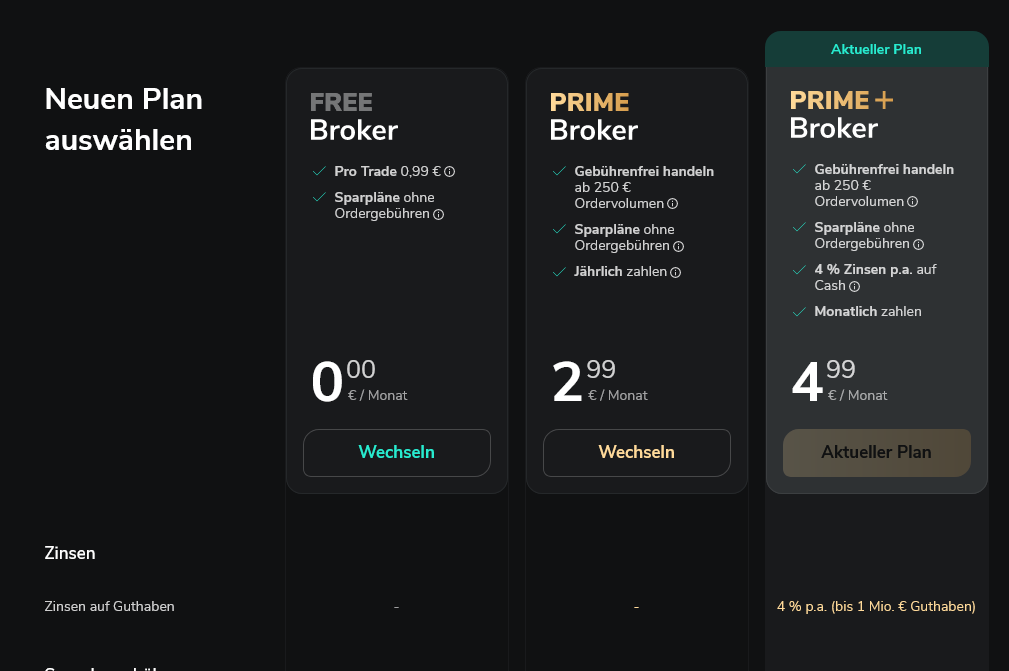Show info for PRIME Broker Sparpläne Ordergebühren
Viewport: 1009px width, 671px height.
coord(678,246)
